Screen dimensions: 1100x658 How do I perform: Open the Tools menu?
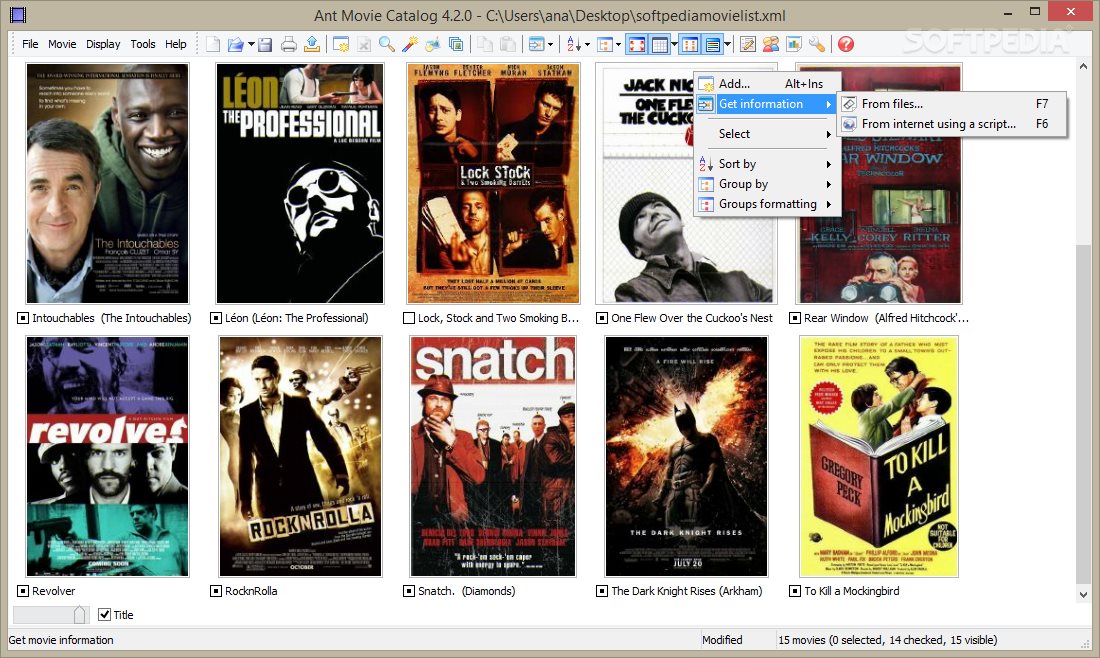click(x=143, y=44)
